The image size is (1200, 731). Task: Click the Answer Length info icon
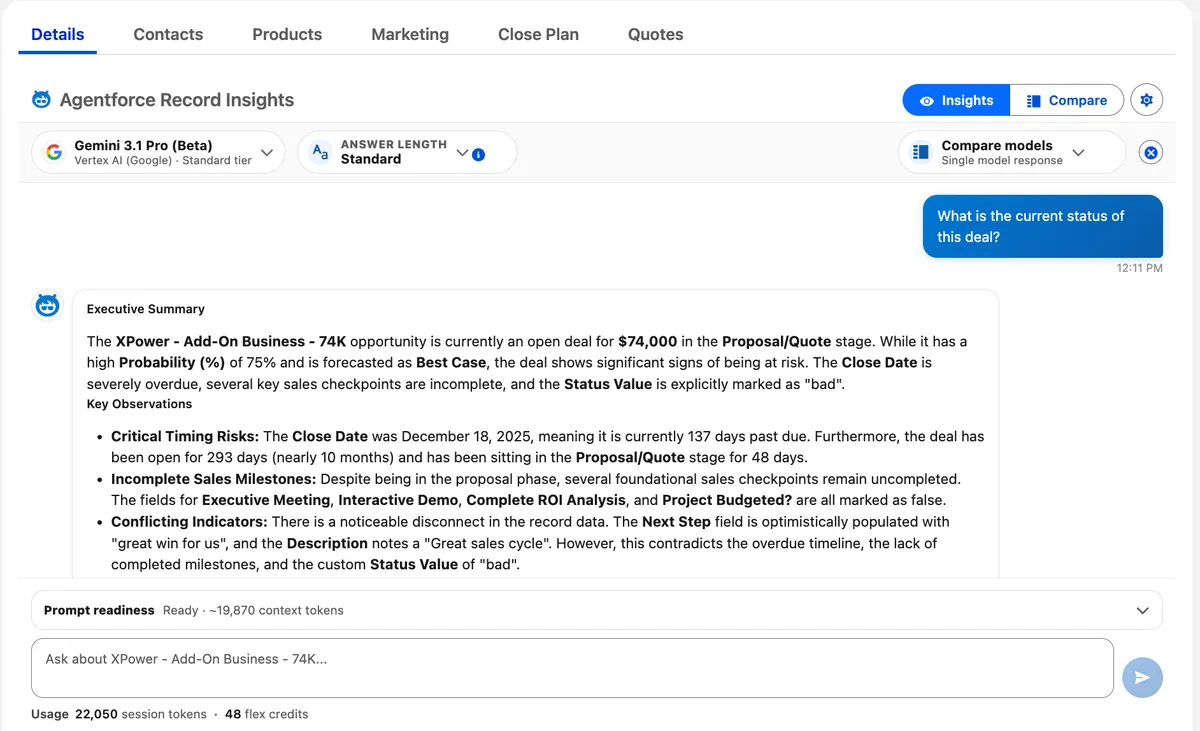[x=478, y=154]
